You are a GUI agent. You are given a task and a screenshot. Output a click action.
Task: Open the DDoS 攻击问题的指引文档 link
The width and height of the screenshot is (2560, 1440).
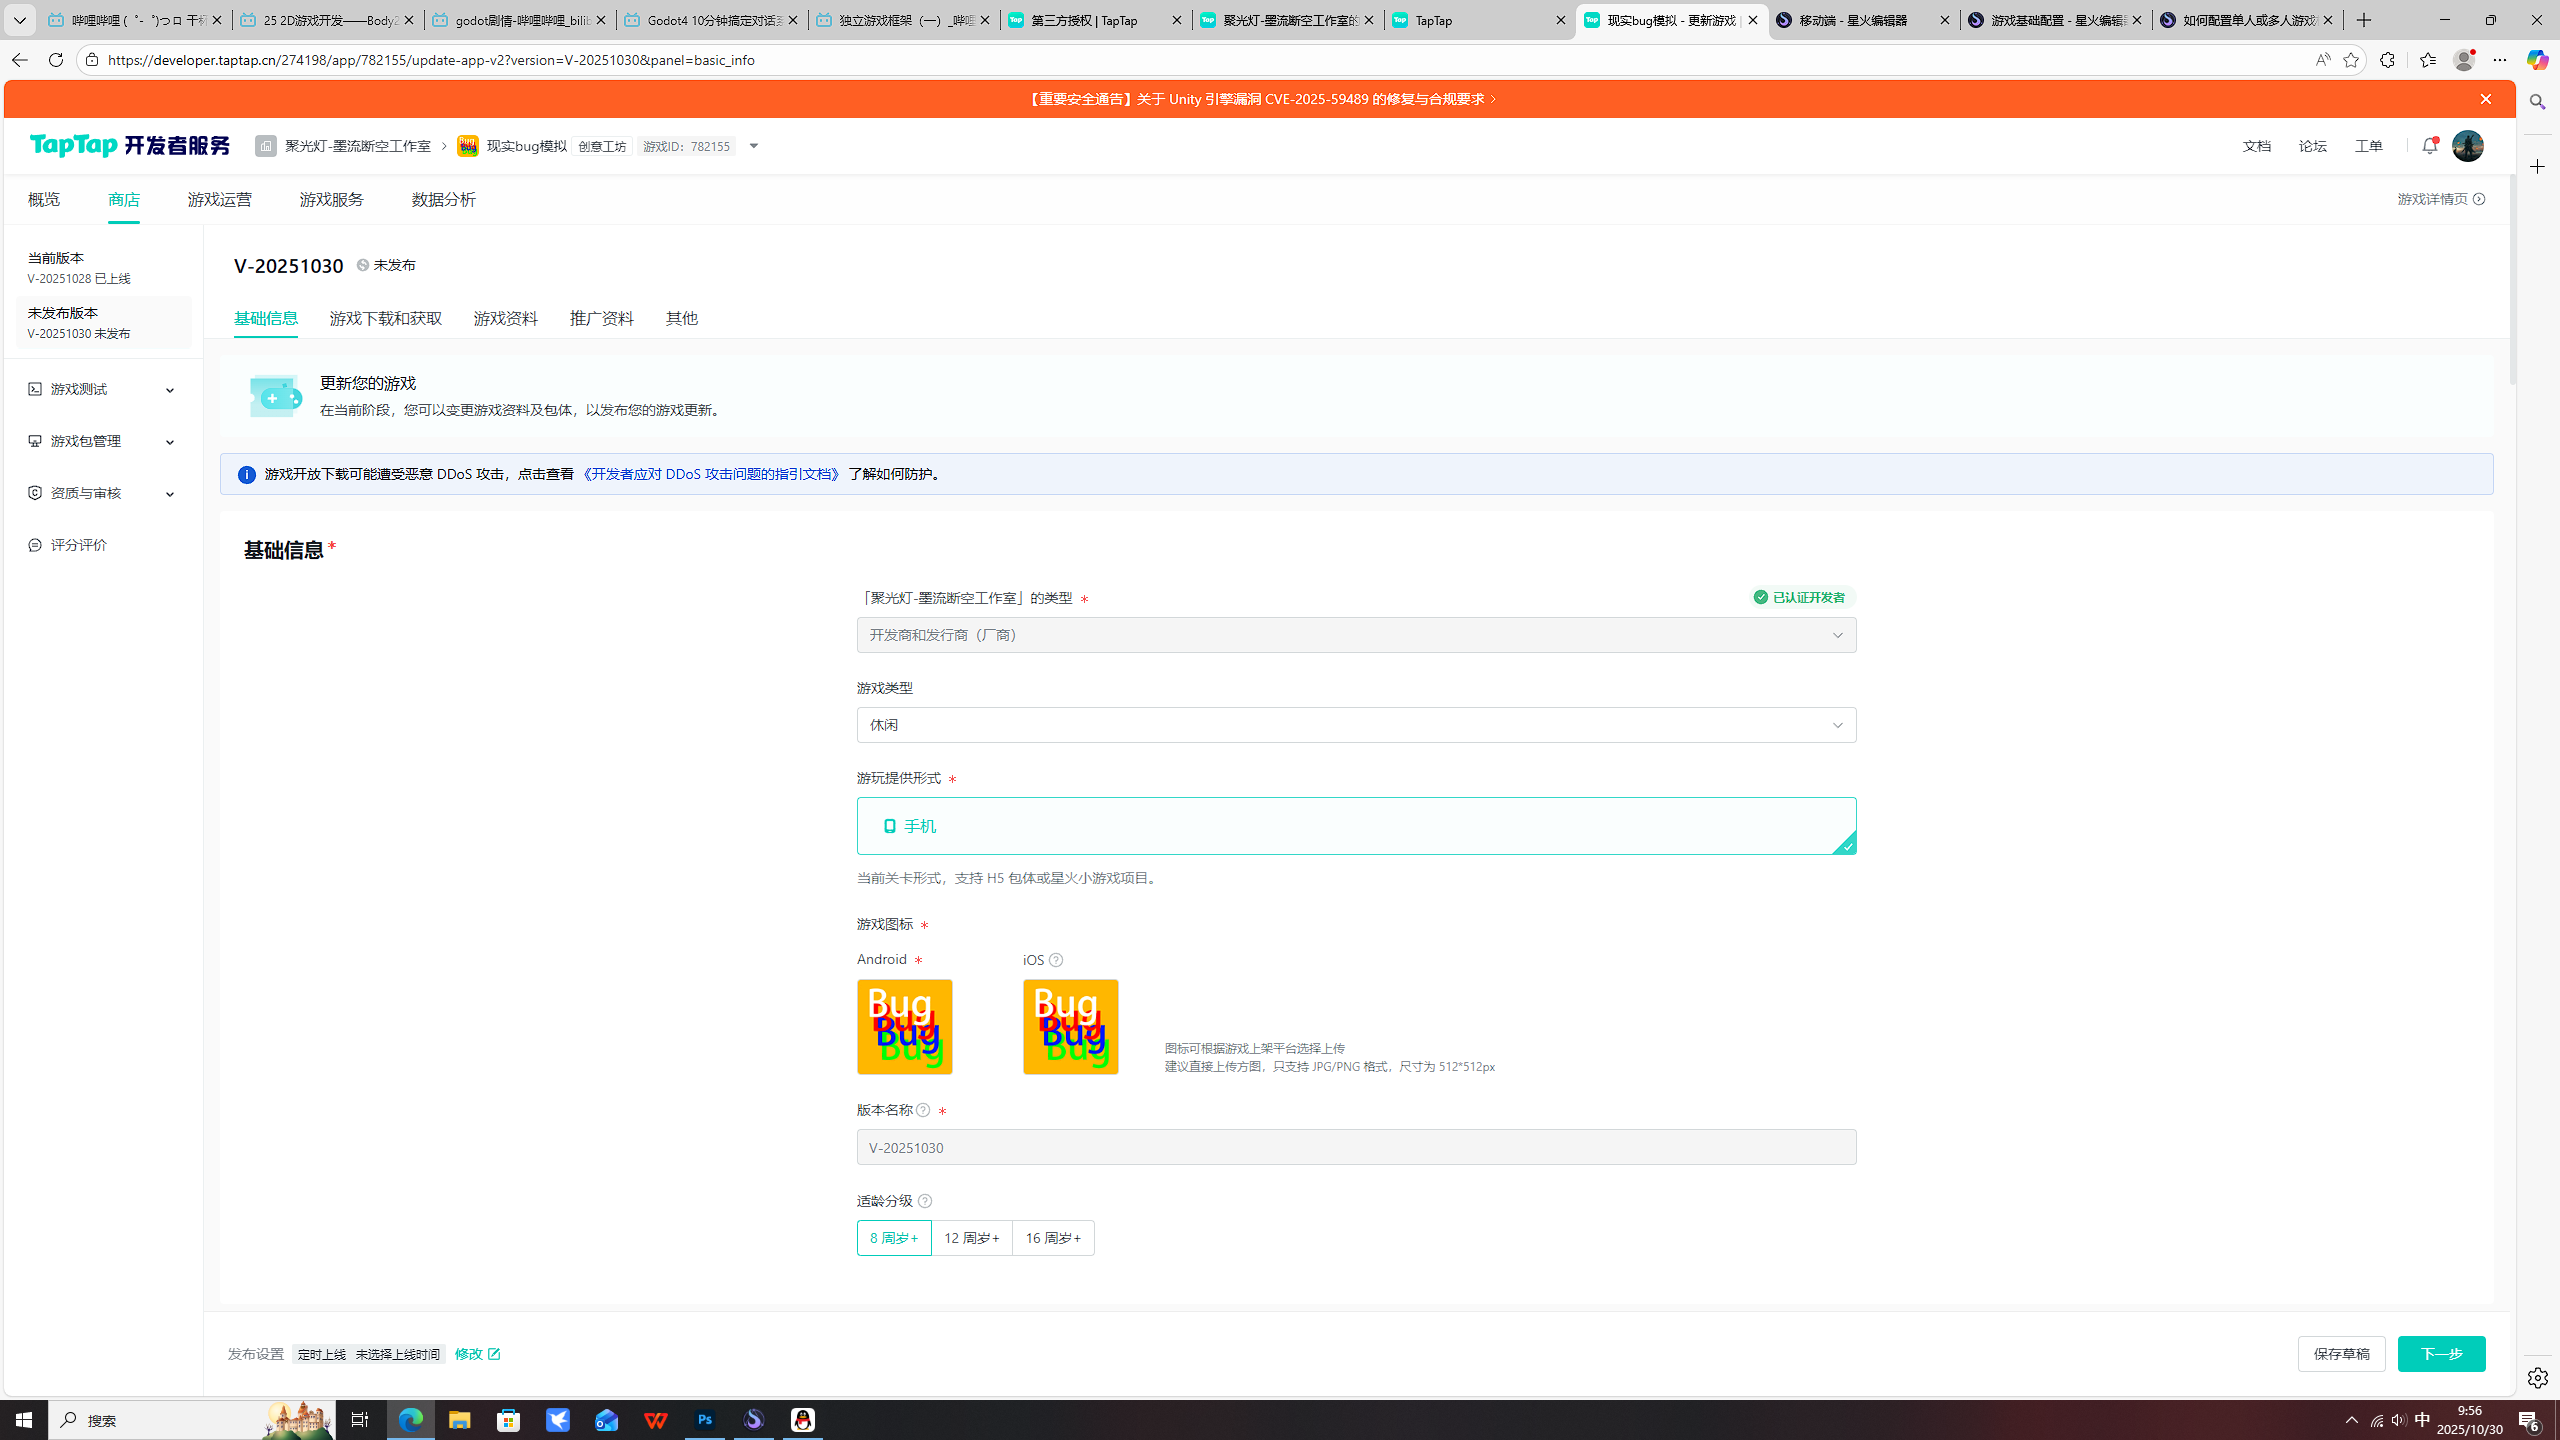(710, 474)
